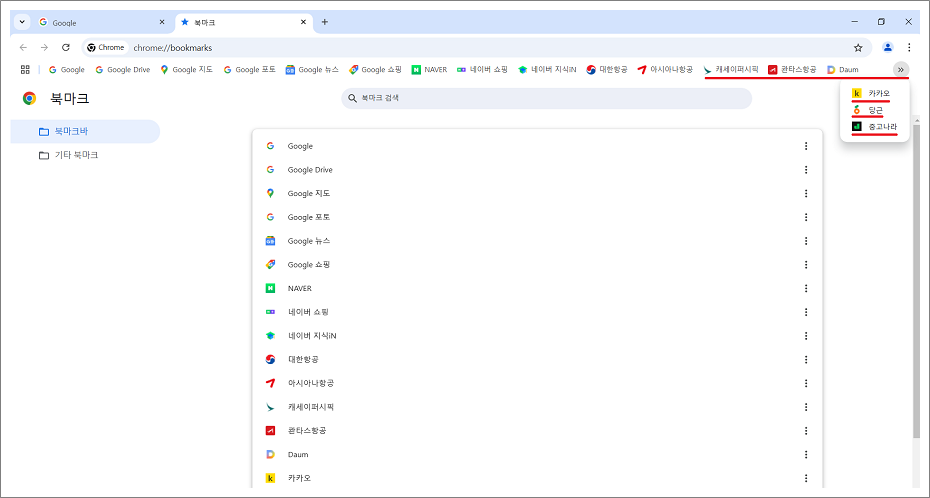This screenshot has height=498, width=930.
Task: Open more actions for 네이버 쇼핑 row
Action: click(x=805, y=312)
